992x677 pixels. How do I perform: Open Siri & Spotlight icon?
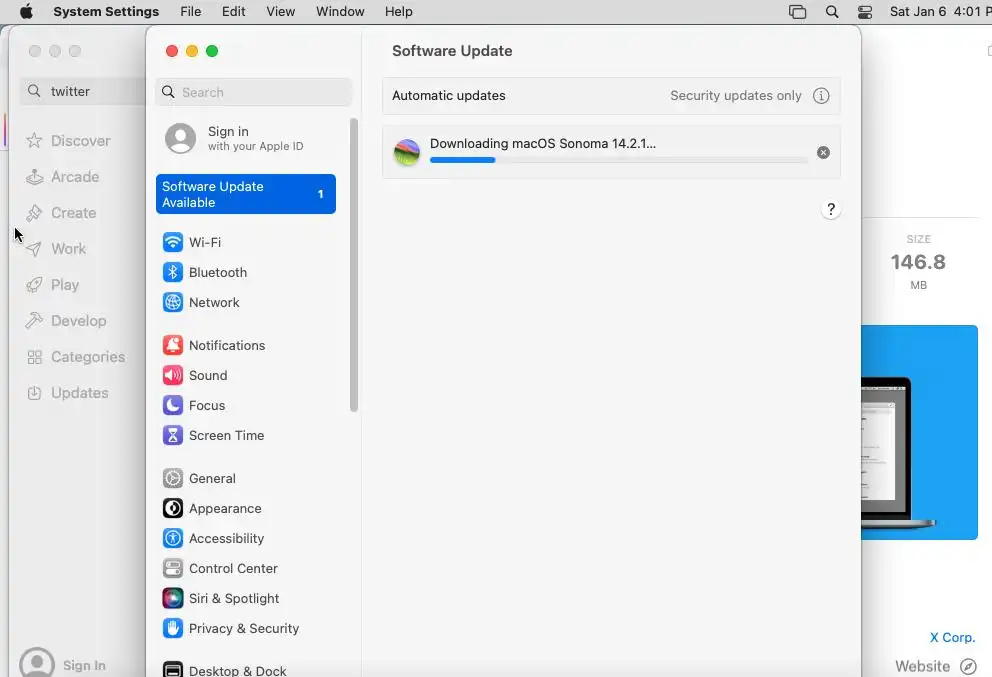tap(173, 598)
